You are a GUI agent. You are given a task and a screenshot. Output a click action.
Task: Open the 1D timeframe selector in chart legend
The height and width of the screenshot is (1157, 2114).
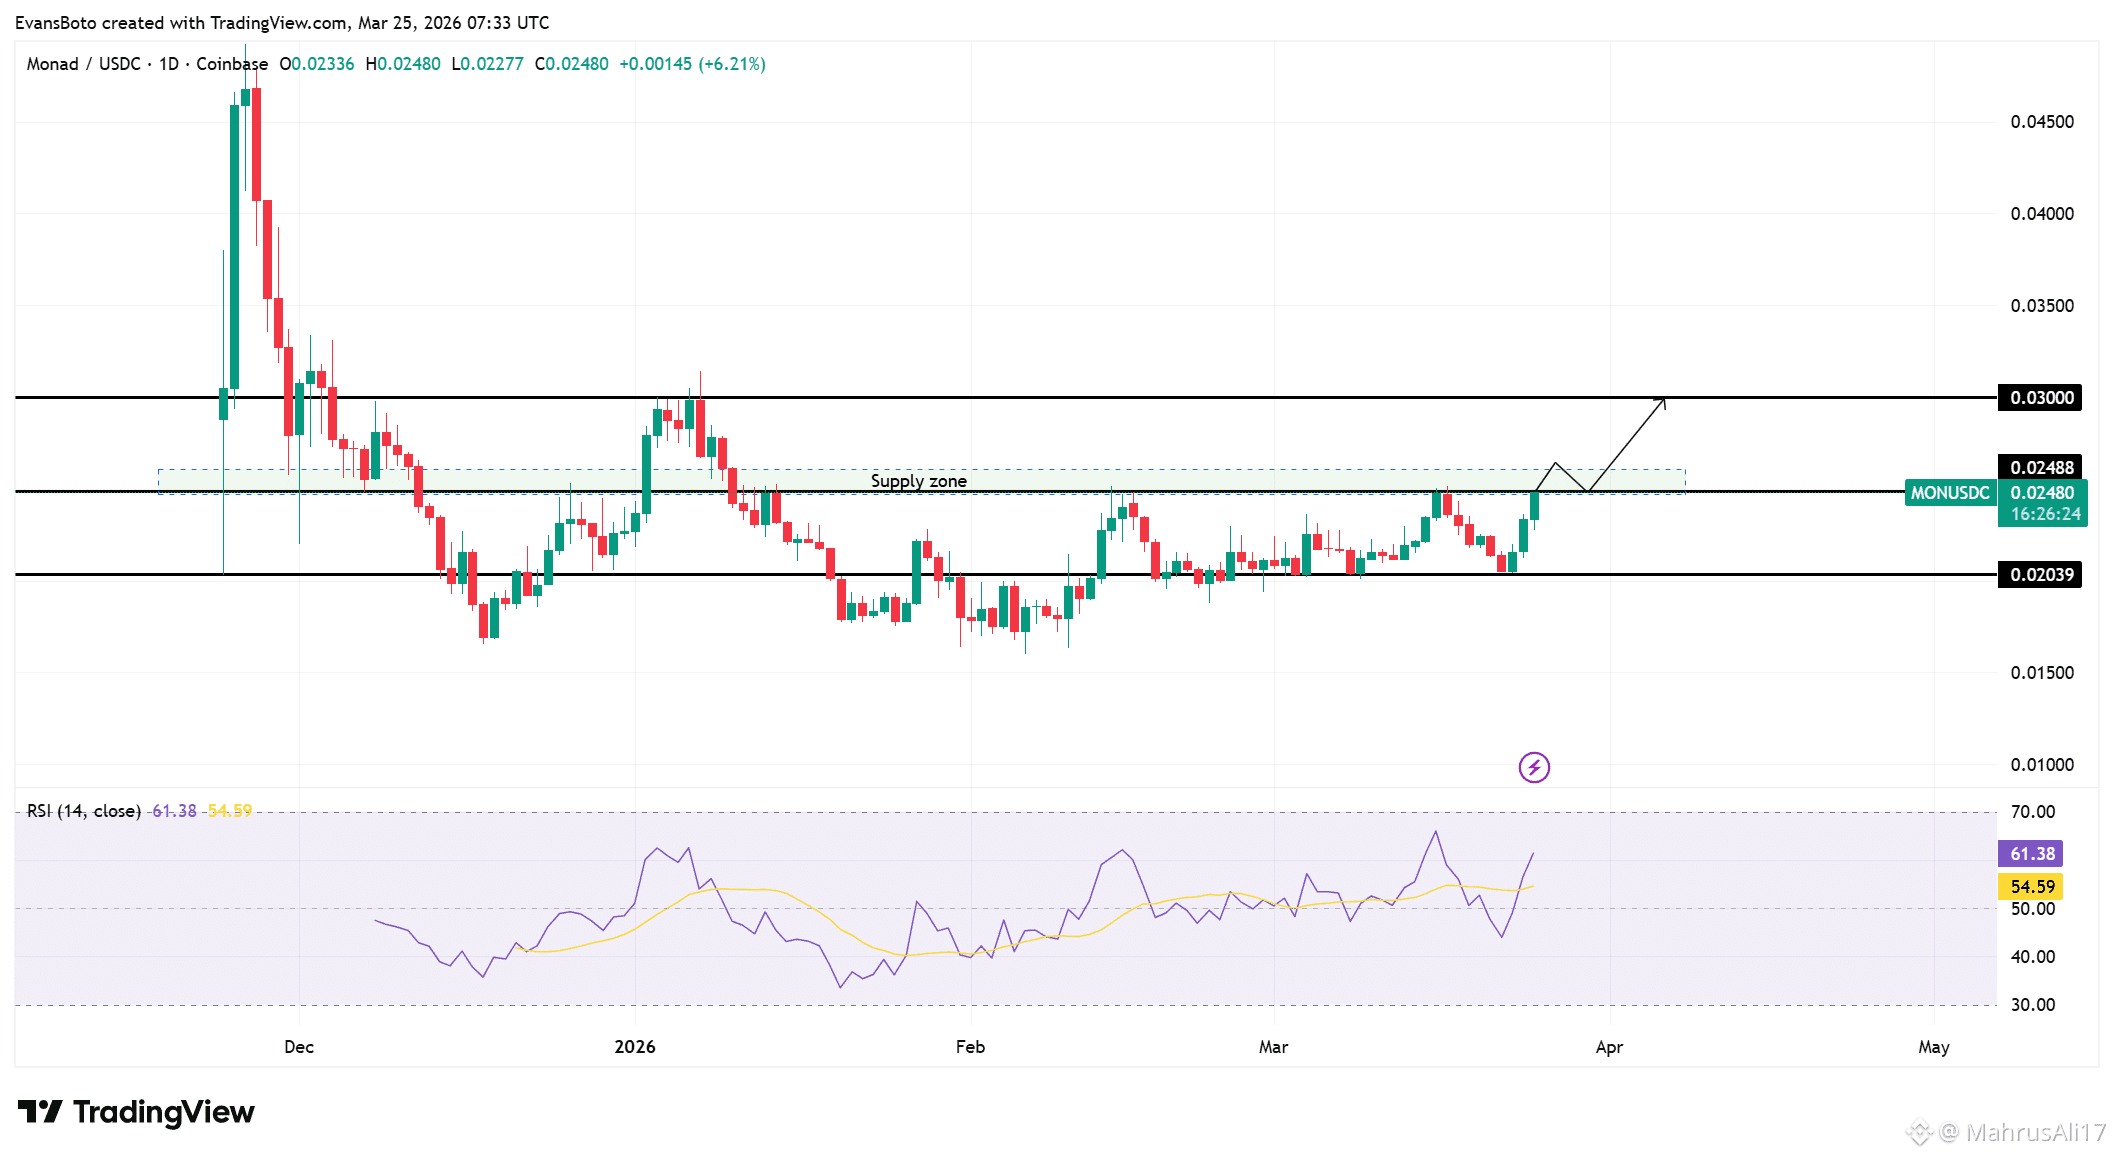point(168,63)
